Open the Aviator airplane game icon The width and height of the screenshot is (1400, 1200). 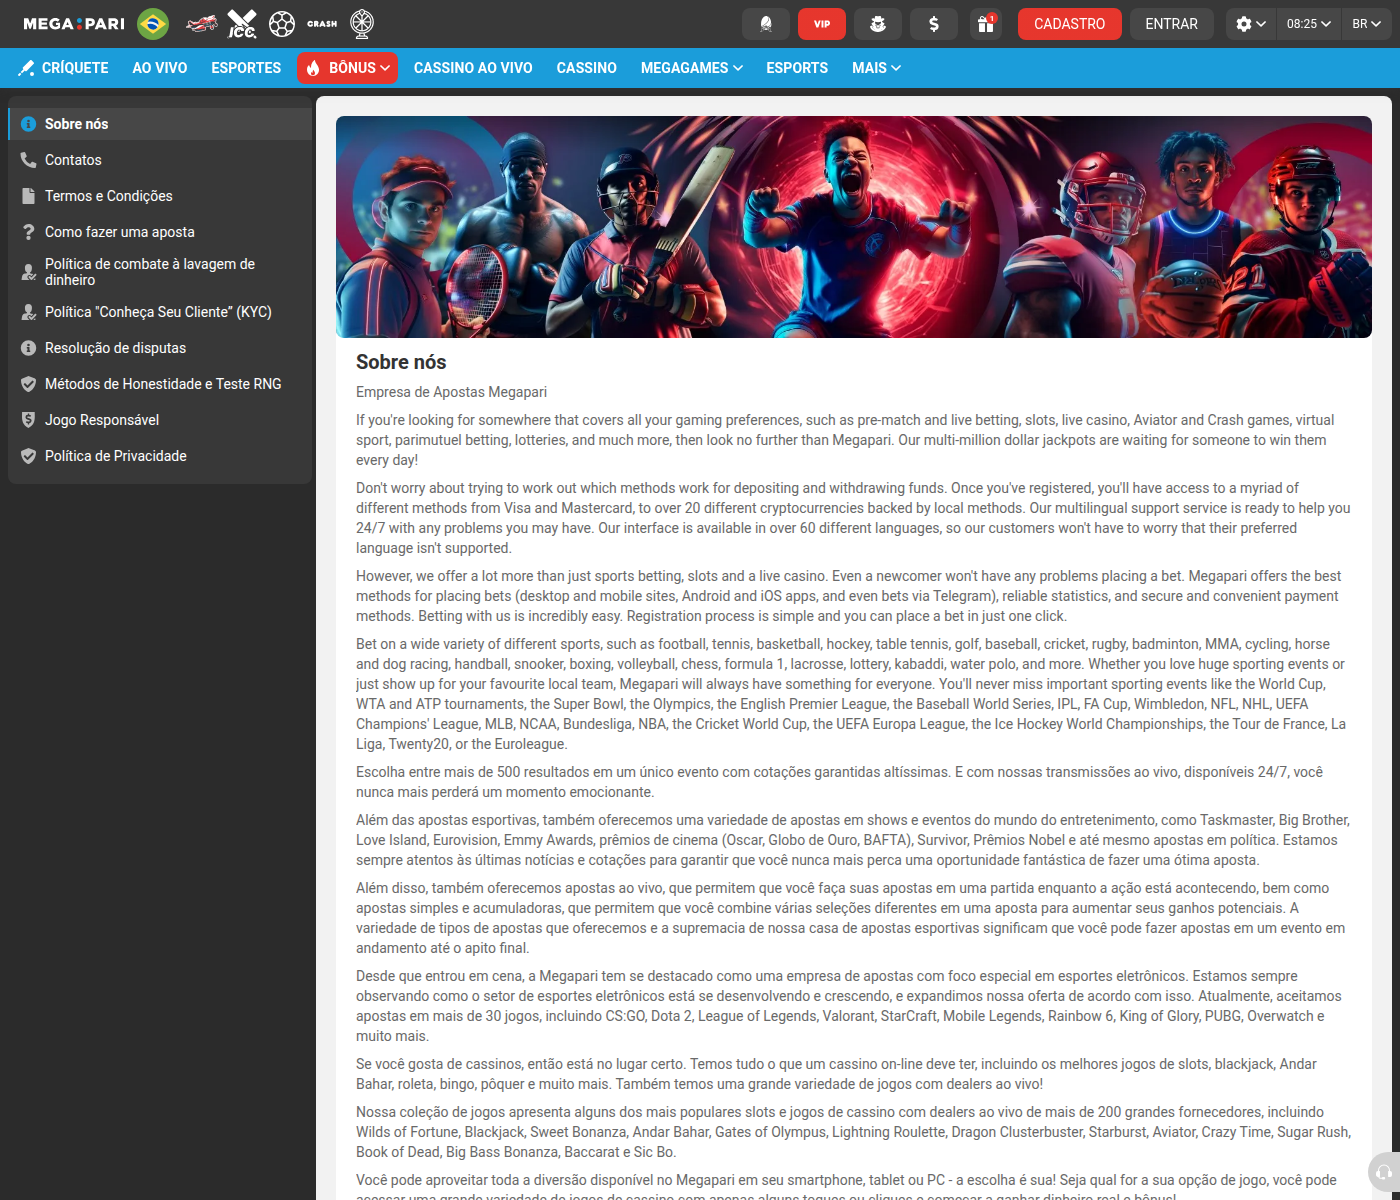point(202,24)
